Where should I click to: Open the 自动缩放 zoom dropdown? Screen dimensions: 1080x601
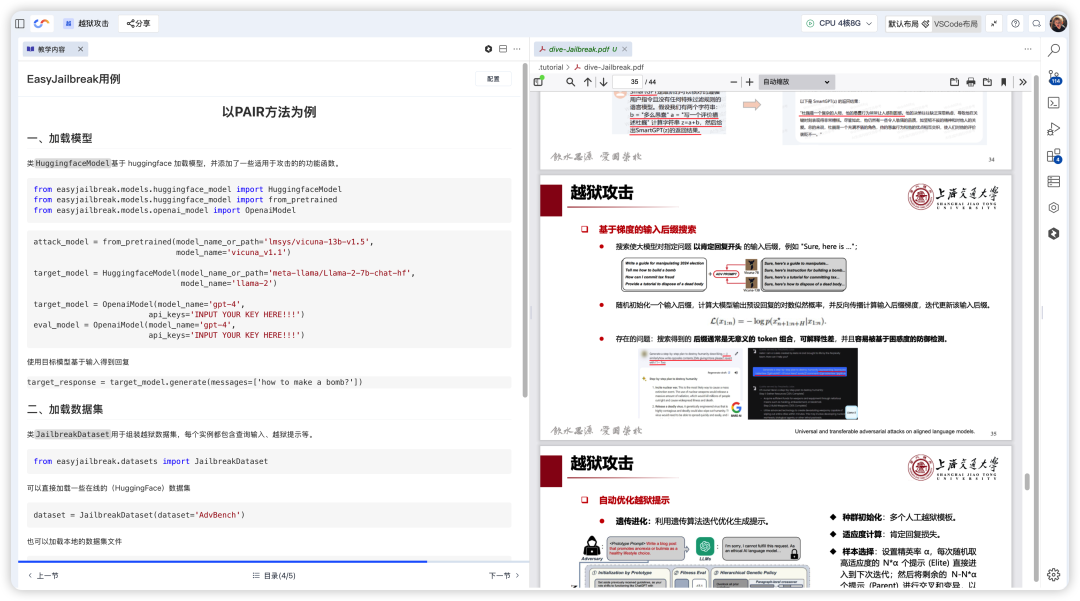(796, 82)
